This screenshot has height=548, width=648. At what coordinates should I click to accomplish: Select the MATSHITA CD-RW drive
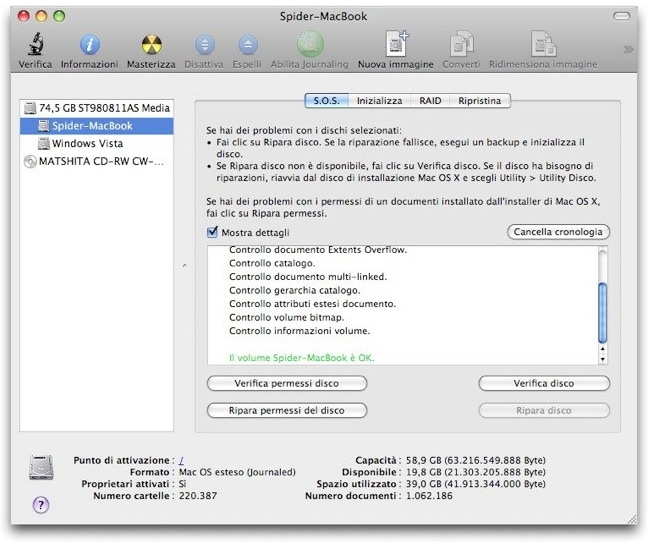(97, 161)
